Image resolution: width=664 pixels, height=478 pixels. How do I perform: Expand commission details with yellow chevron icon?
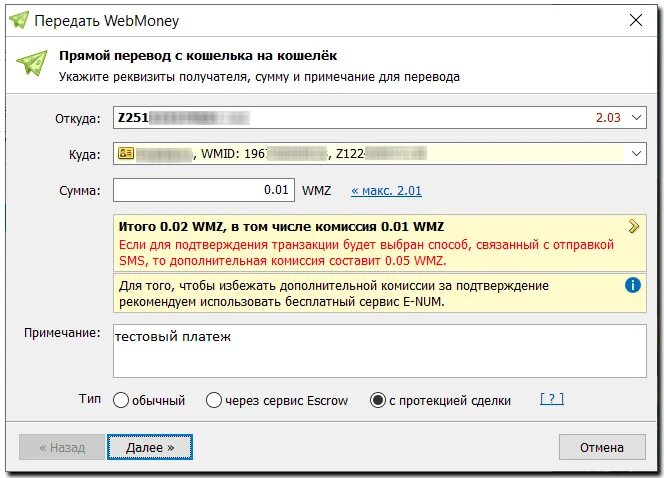pos(634,227)
